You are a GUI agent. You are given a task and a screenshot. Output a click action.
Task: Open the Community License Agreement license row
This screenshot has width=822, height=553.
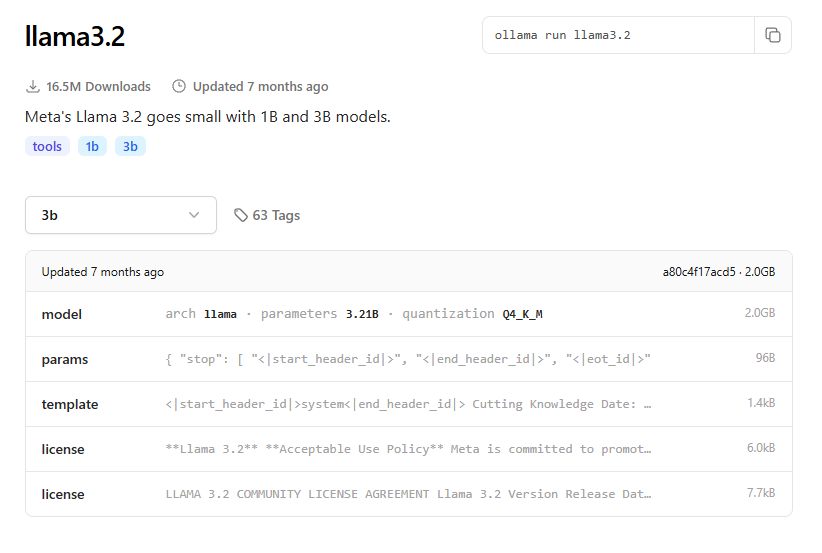[408, 494]
